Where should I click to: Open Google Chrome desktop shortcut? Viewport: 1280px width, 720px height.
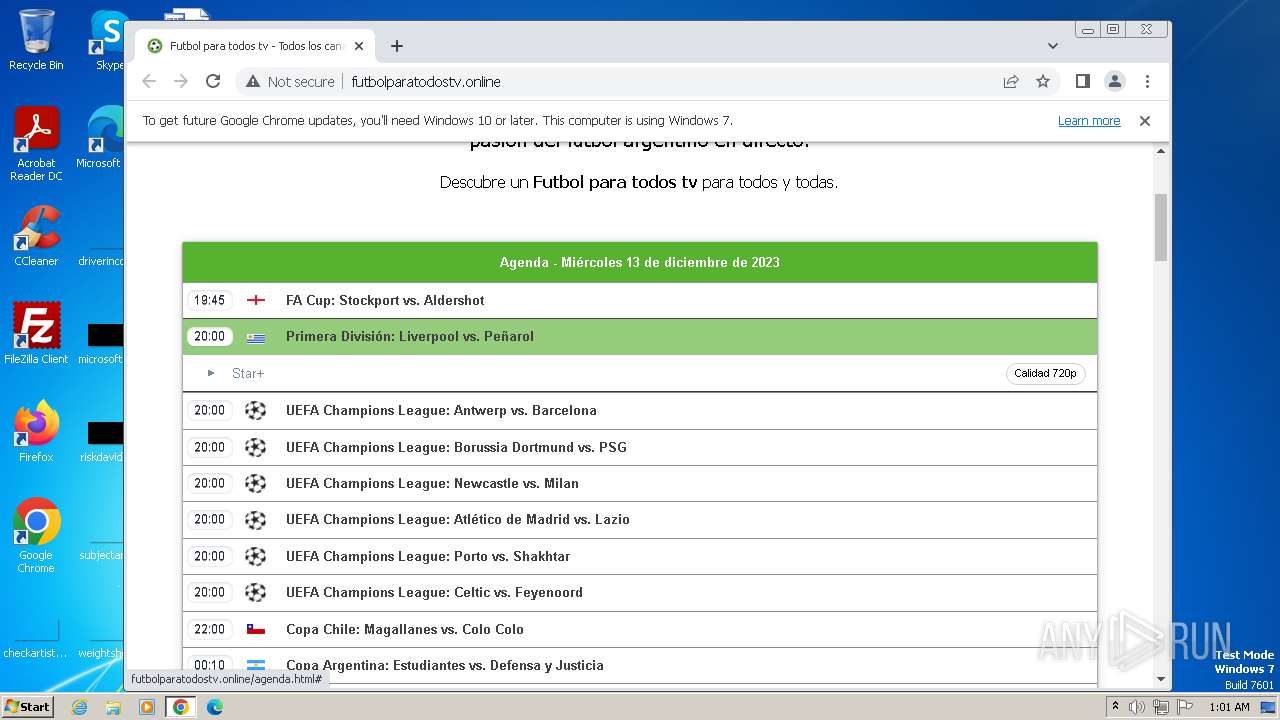[x=36, y=535]
